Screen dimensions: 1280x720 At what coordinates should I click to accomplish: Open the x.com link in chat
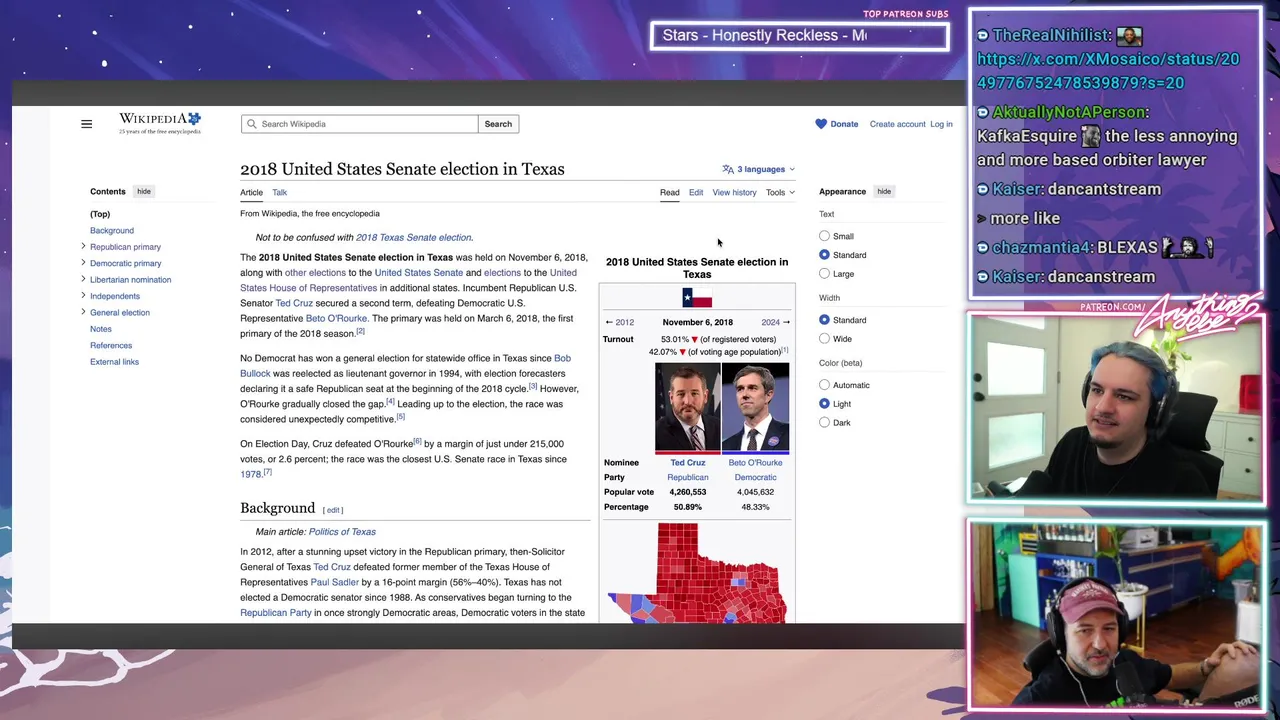click(1108, 71)
